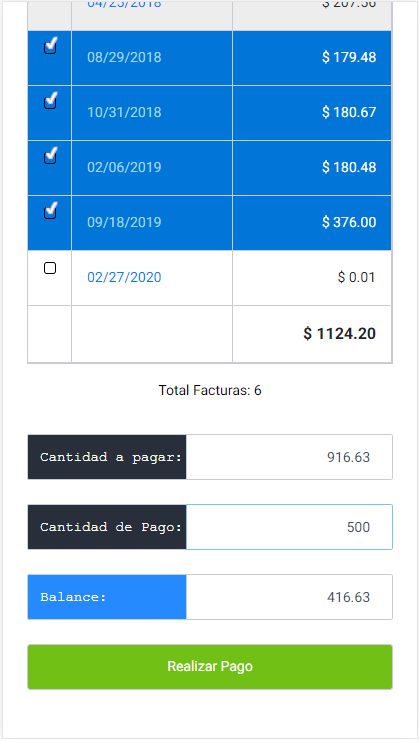The width and height of the screenshot is (419, 742).
Task: Select the $ 376.00 amount cell
Action: tap(312, 223)
